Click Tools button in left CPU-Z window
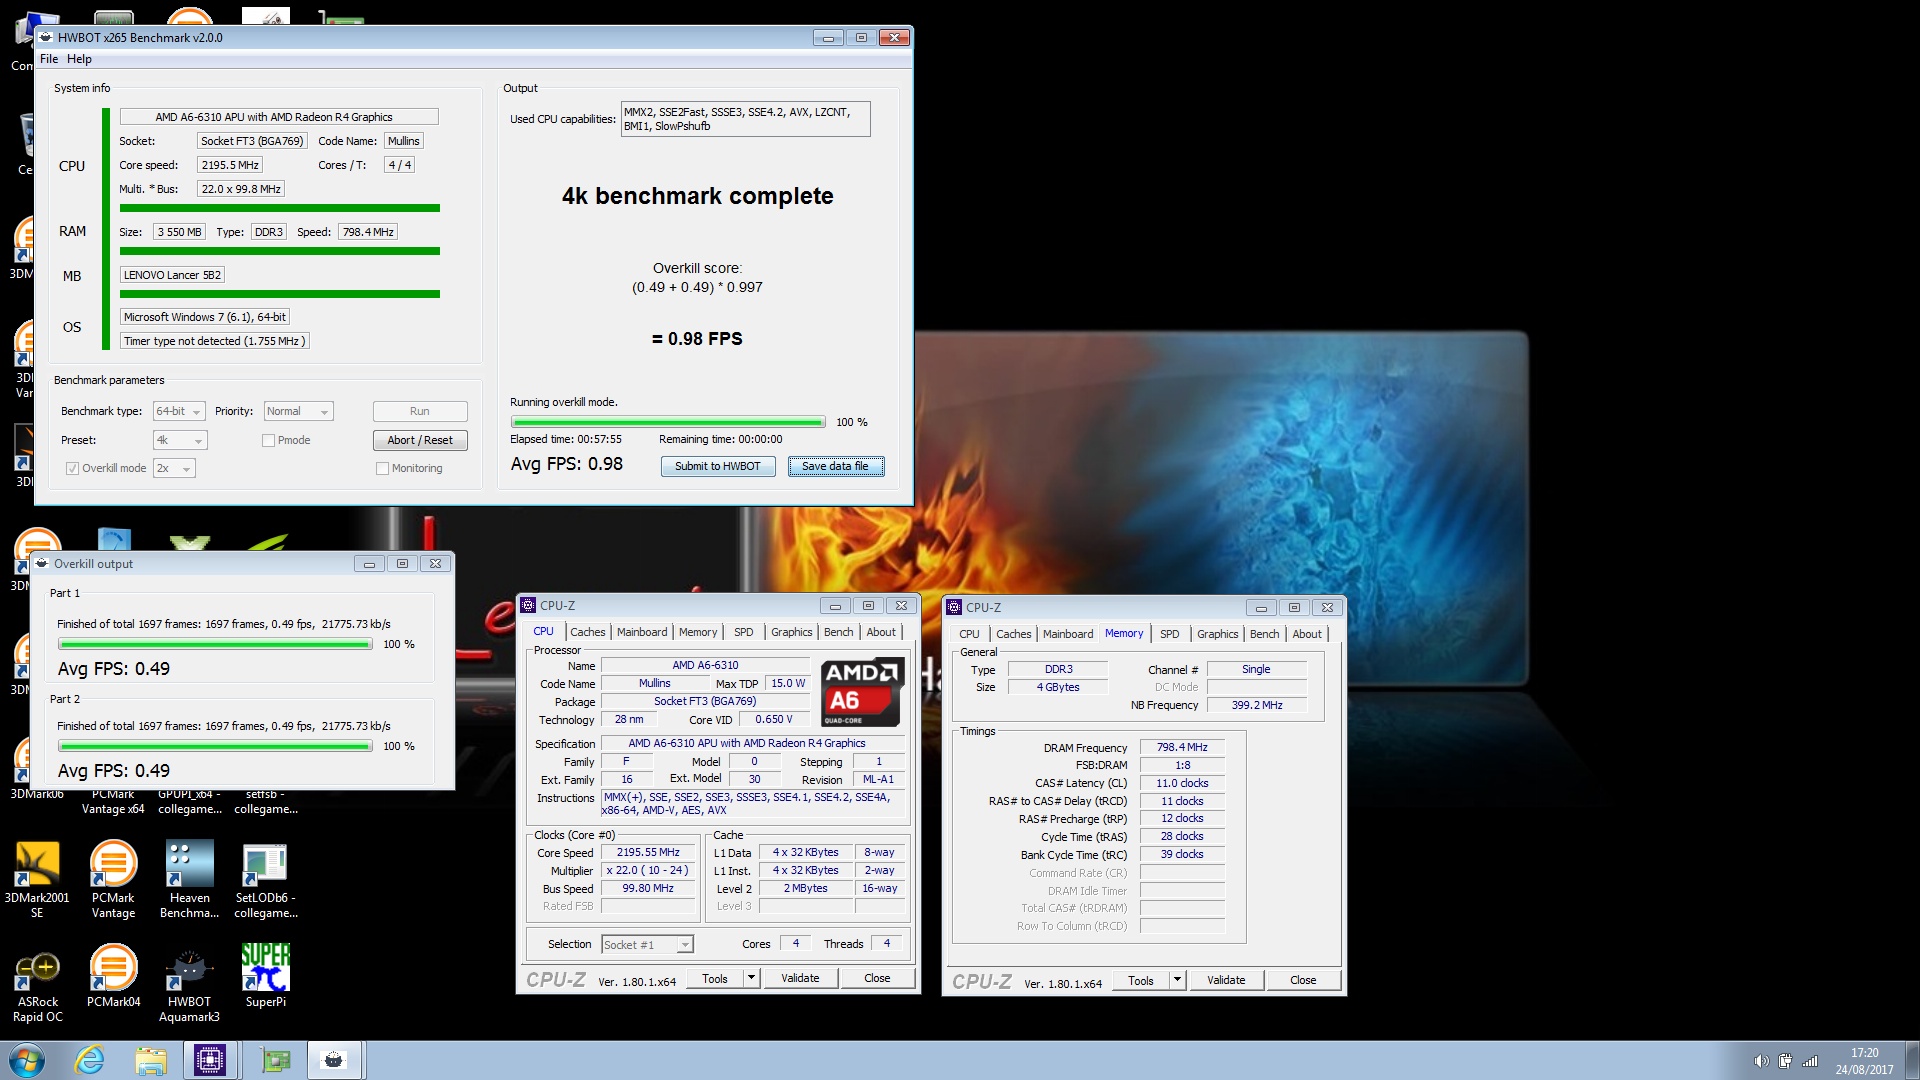1920x1080 pixels. click(715, 978)
